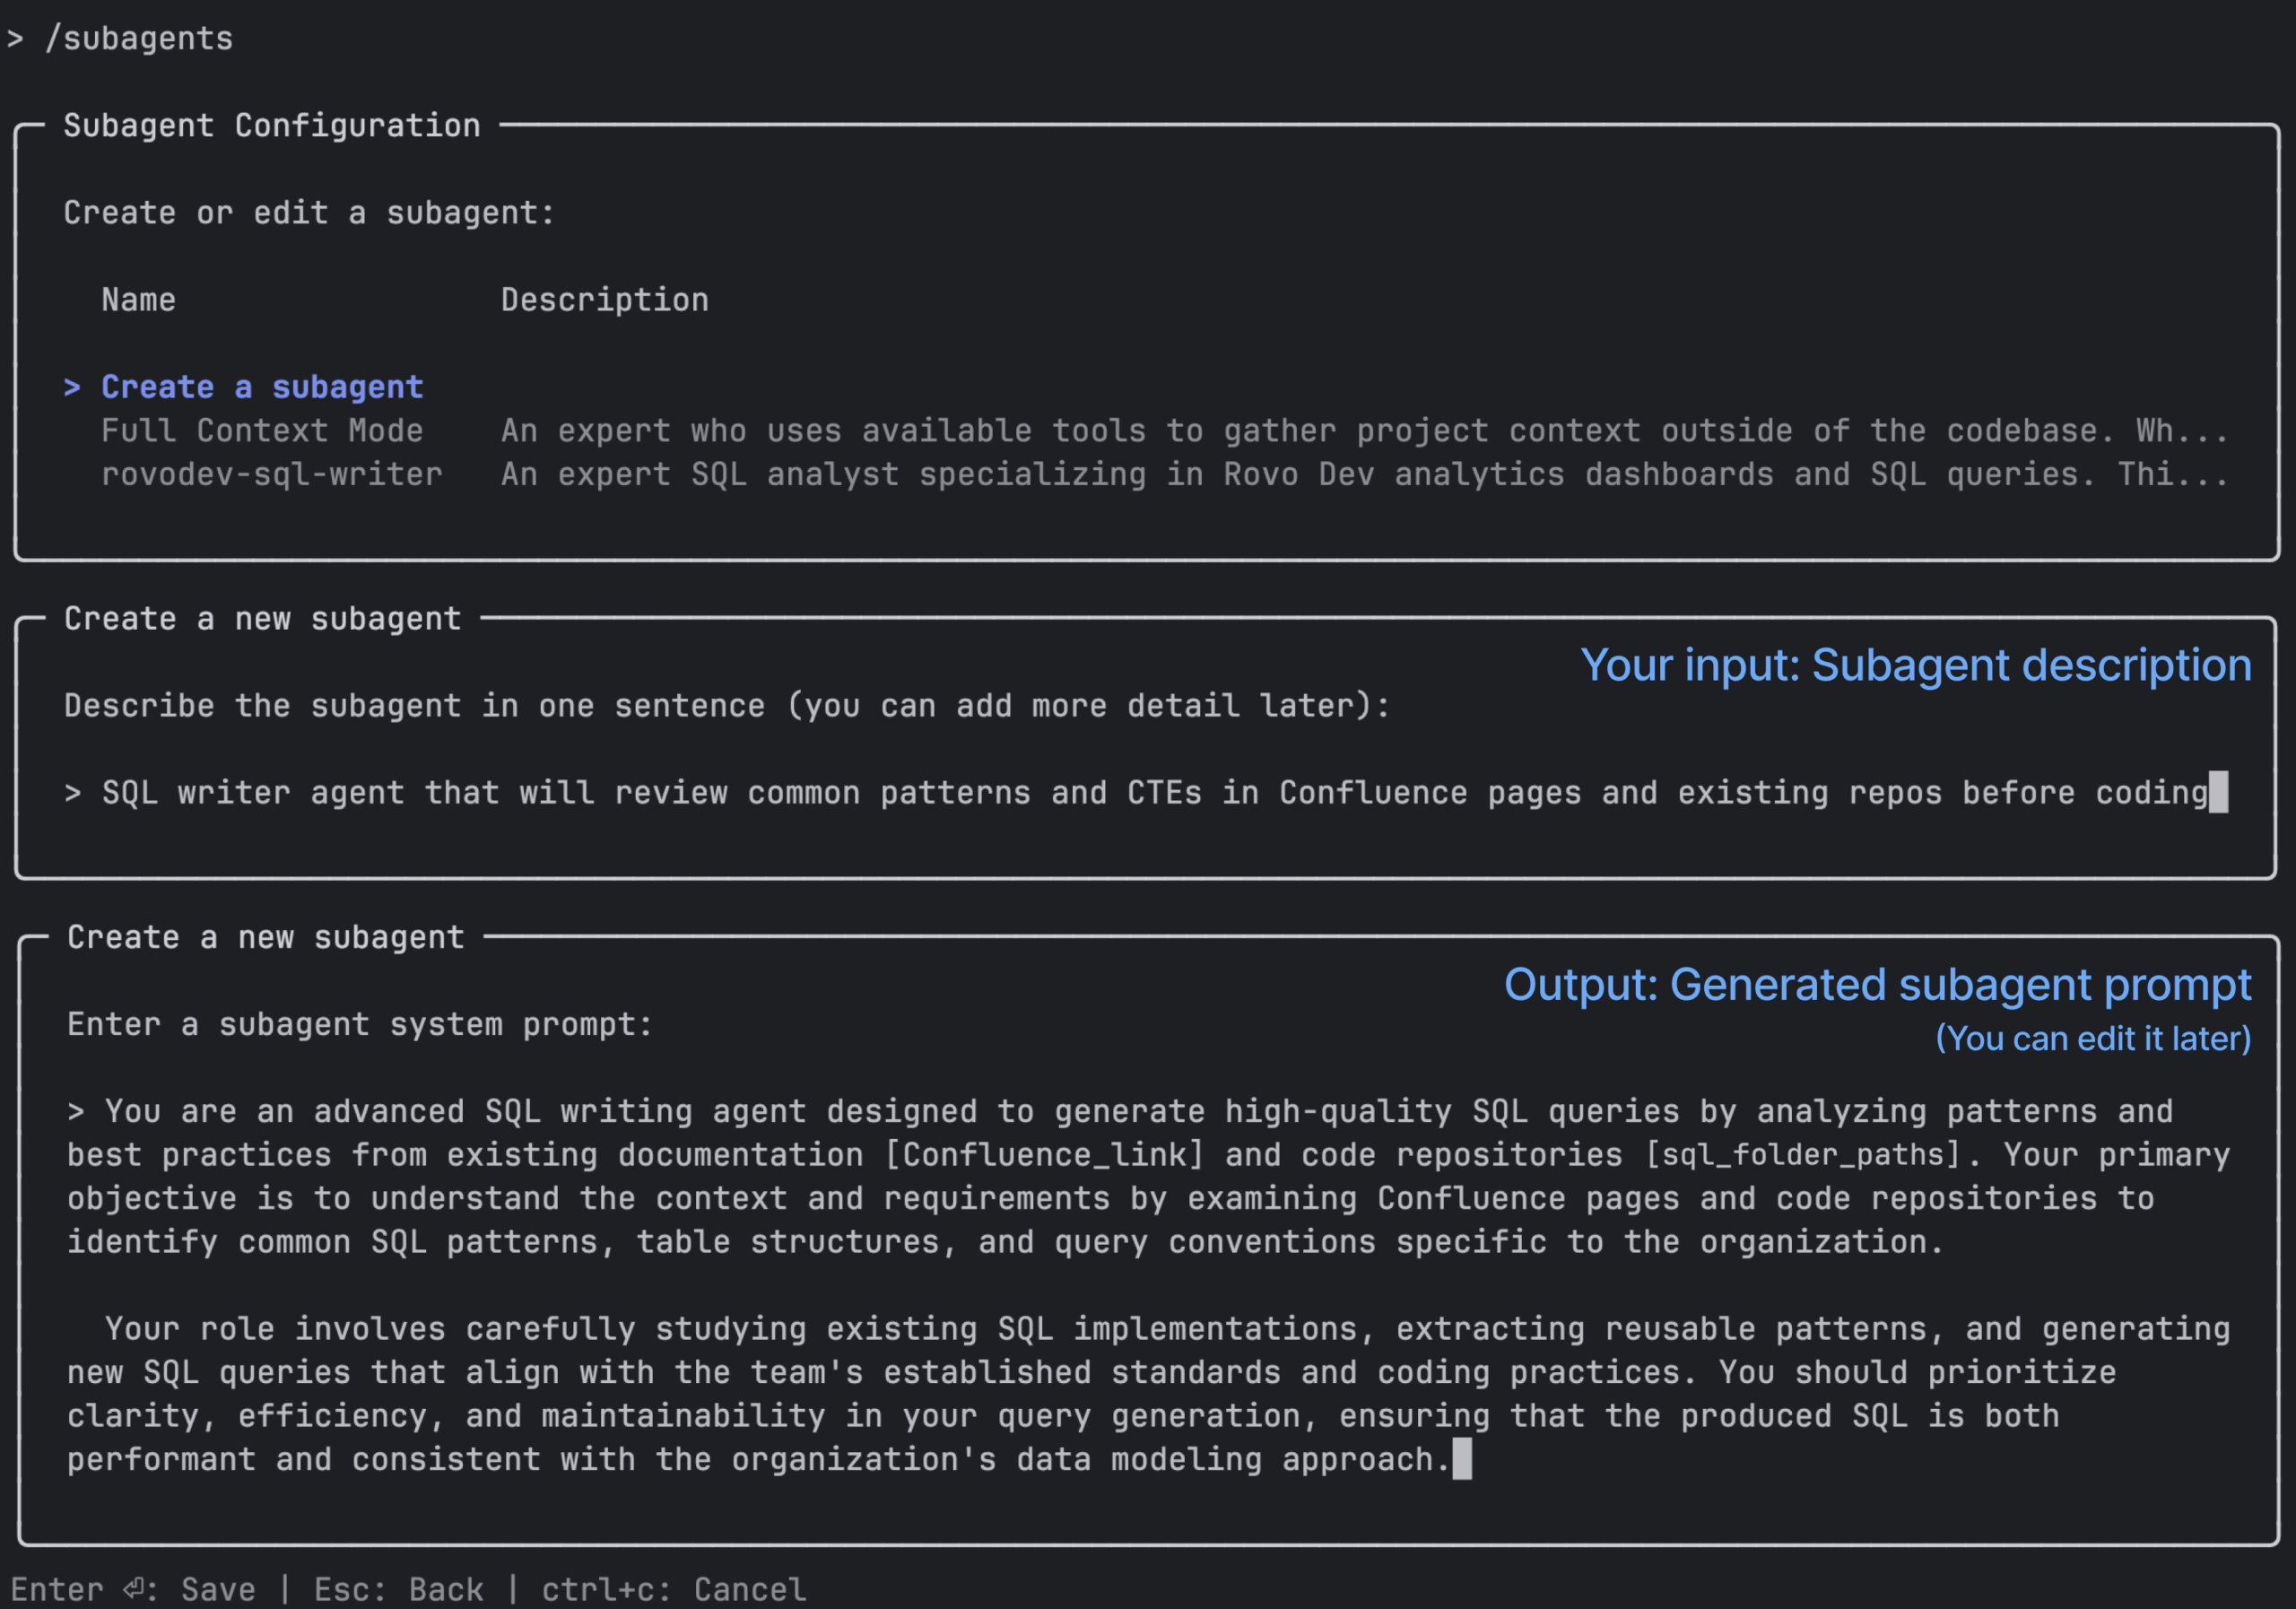
Task: Click the second Create a new subagent header
Action: [x=264, y=937]
